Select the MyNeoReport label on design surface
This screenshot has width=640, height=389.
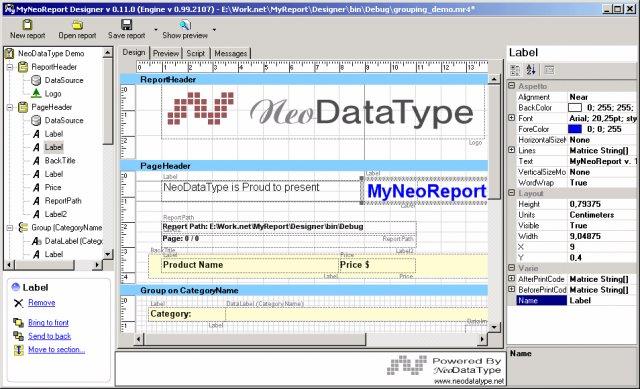pos(425,191)
